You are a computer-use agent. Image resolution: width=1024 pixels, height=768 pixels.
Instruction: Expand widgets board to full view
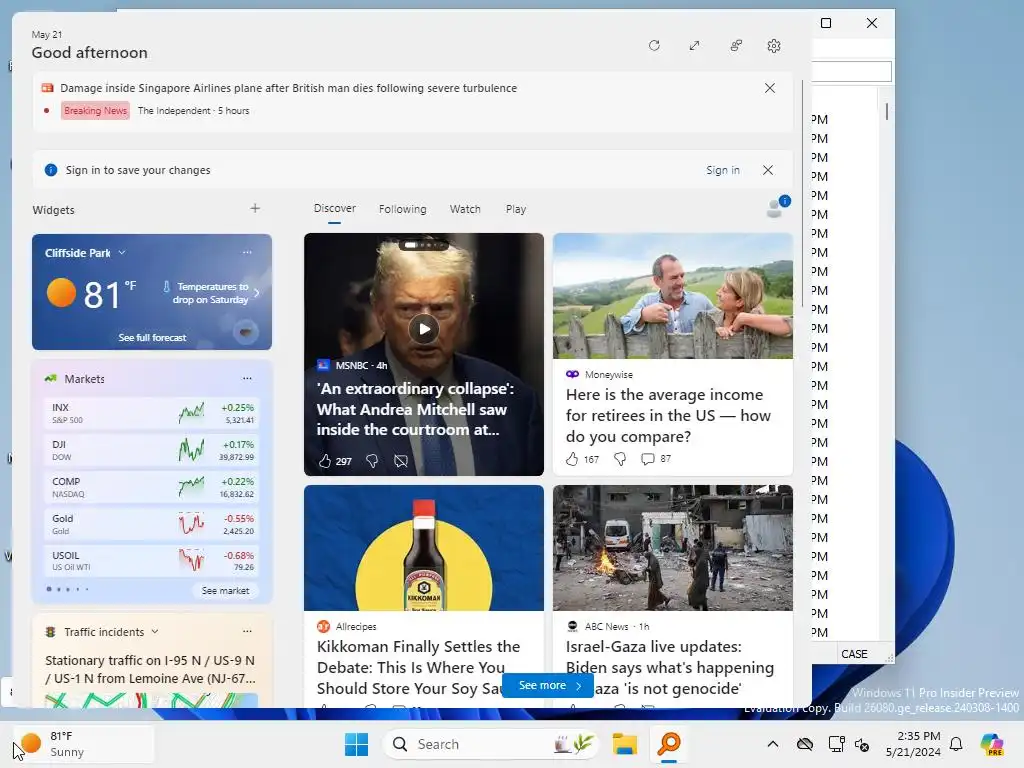click(x=694, y=46)
